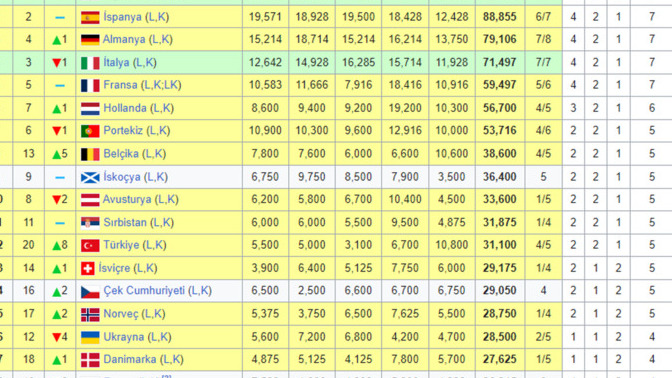Click red down arrow in Avusturya row

tap(56, 200)
